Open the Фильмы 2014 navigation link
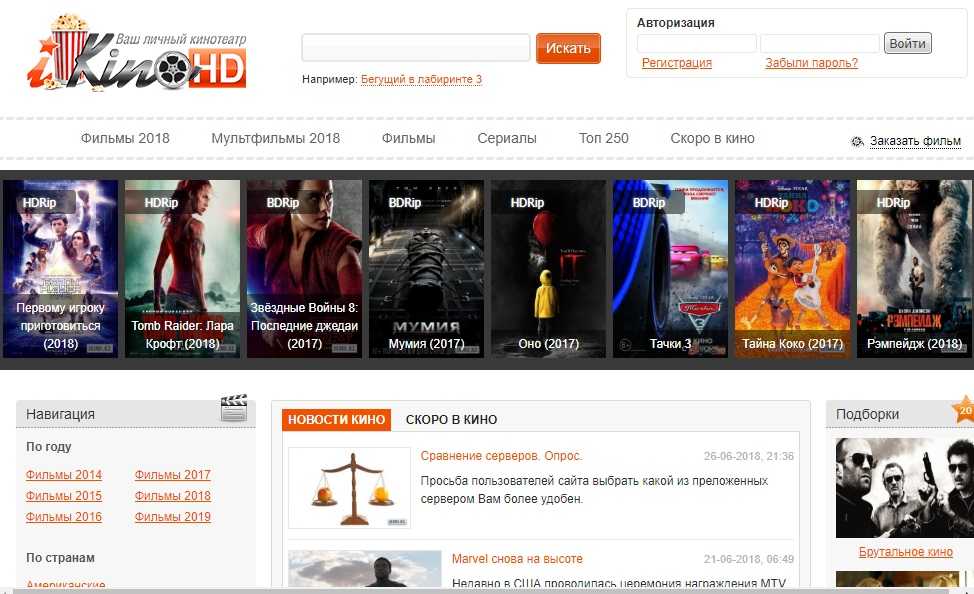 tap(64, 475)
